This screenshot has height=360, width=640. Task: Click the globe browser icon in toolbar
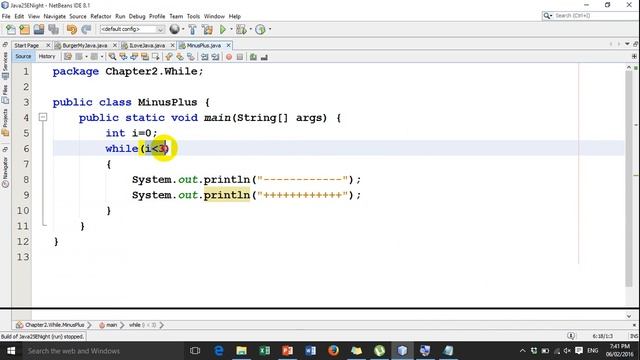point(174,29)
